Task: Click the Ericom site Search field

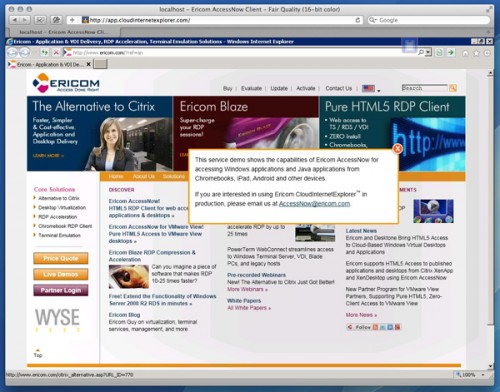Action: 425,88
